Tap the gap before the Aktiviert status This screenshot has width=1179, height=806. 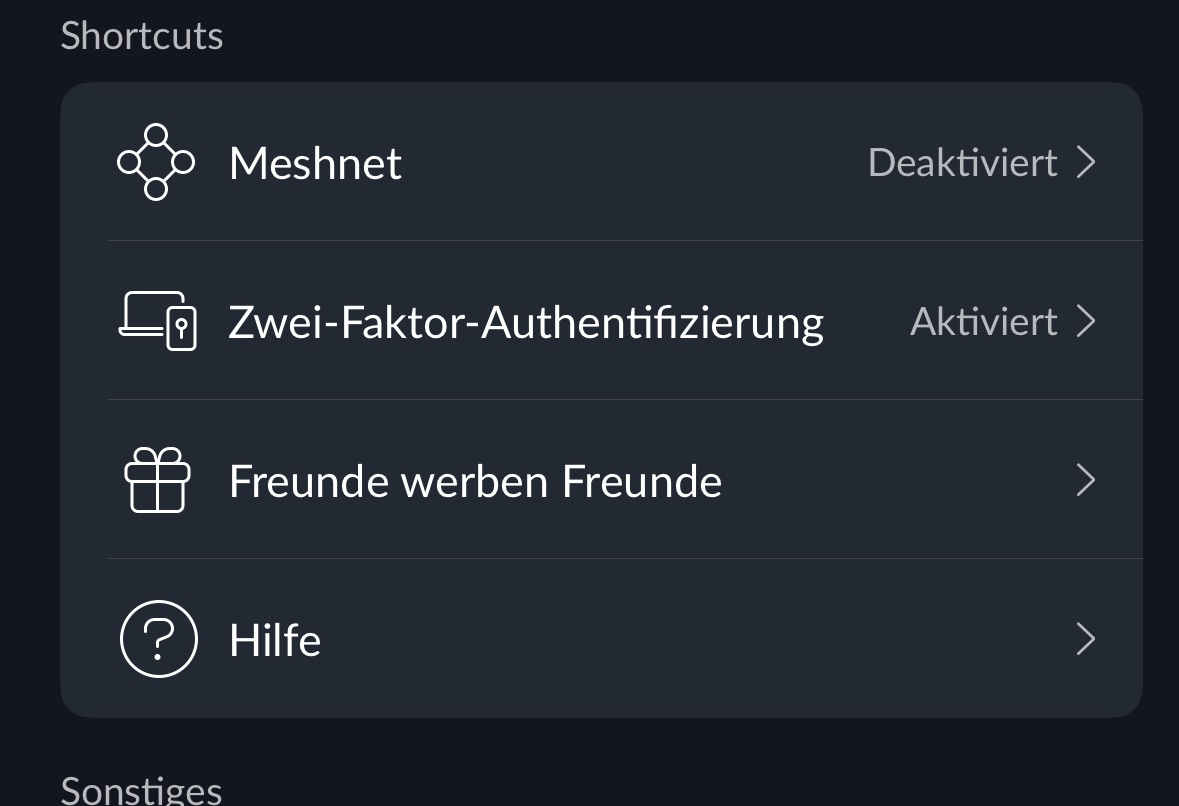click(x=867, y=322)
